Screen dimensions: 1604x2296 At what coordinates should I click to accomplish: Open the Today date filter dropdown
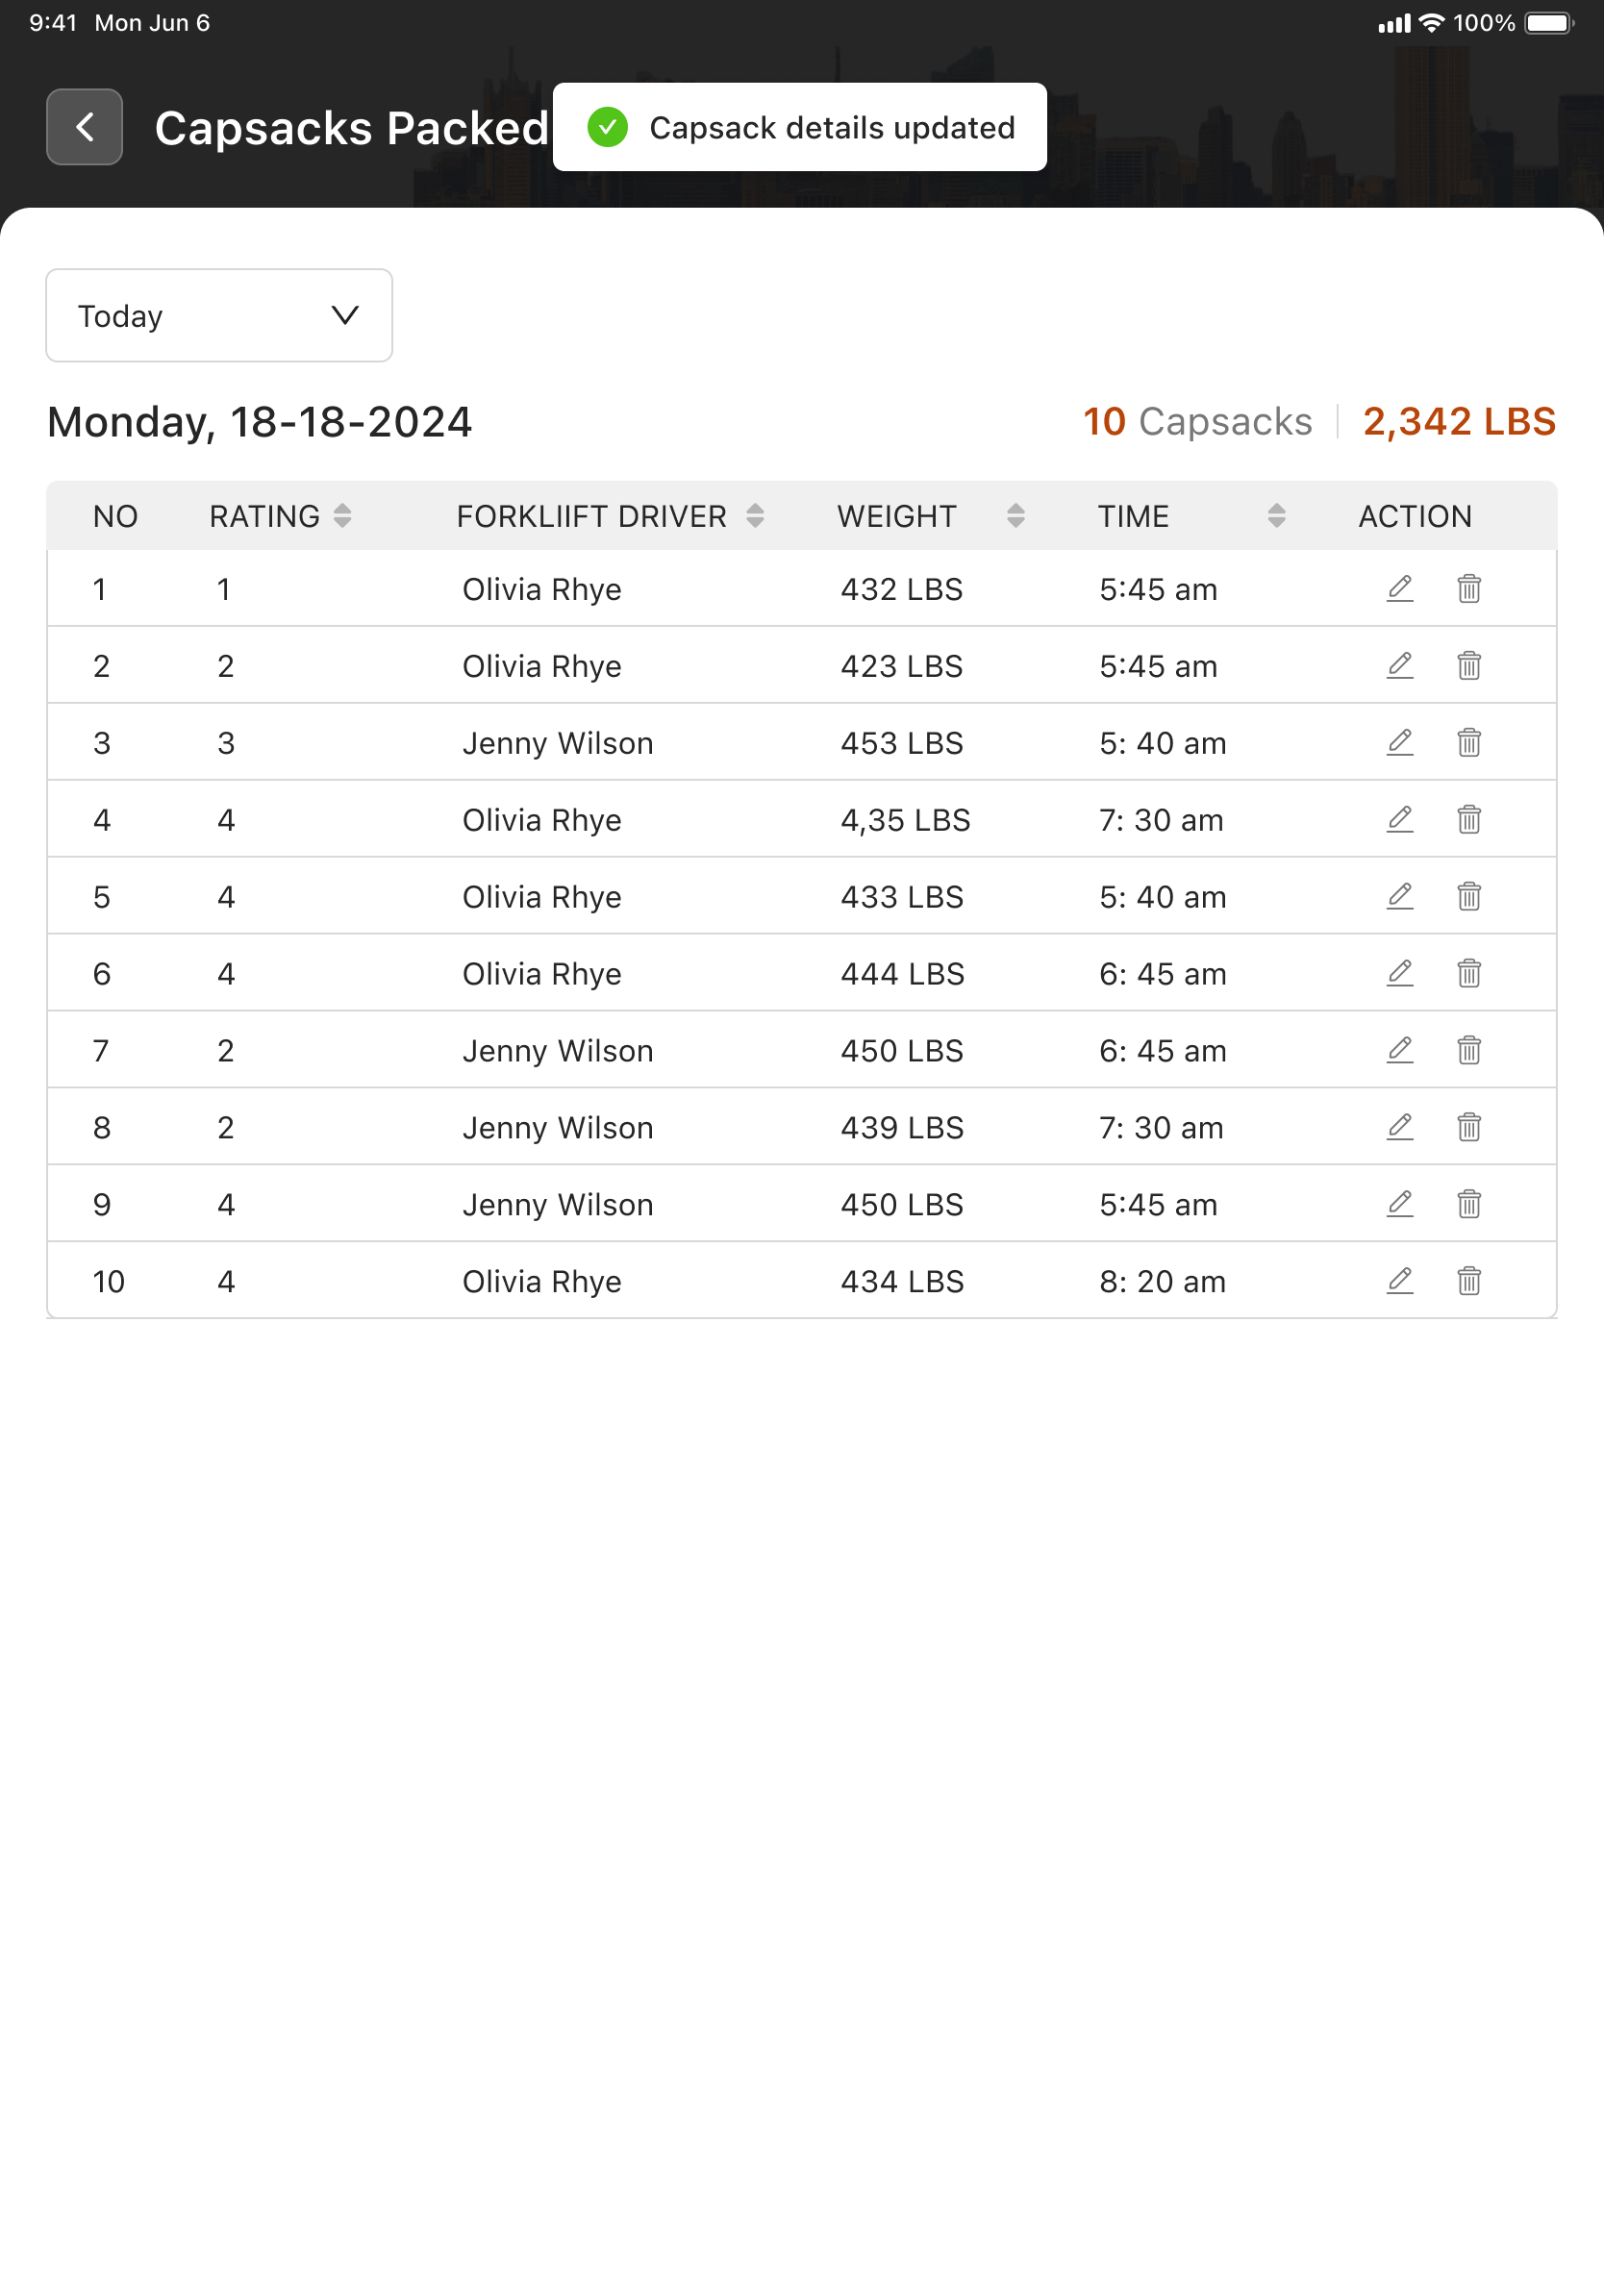coord(219,315)
